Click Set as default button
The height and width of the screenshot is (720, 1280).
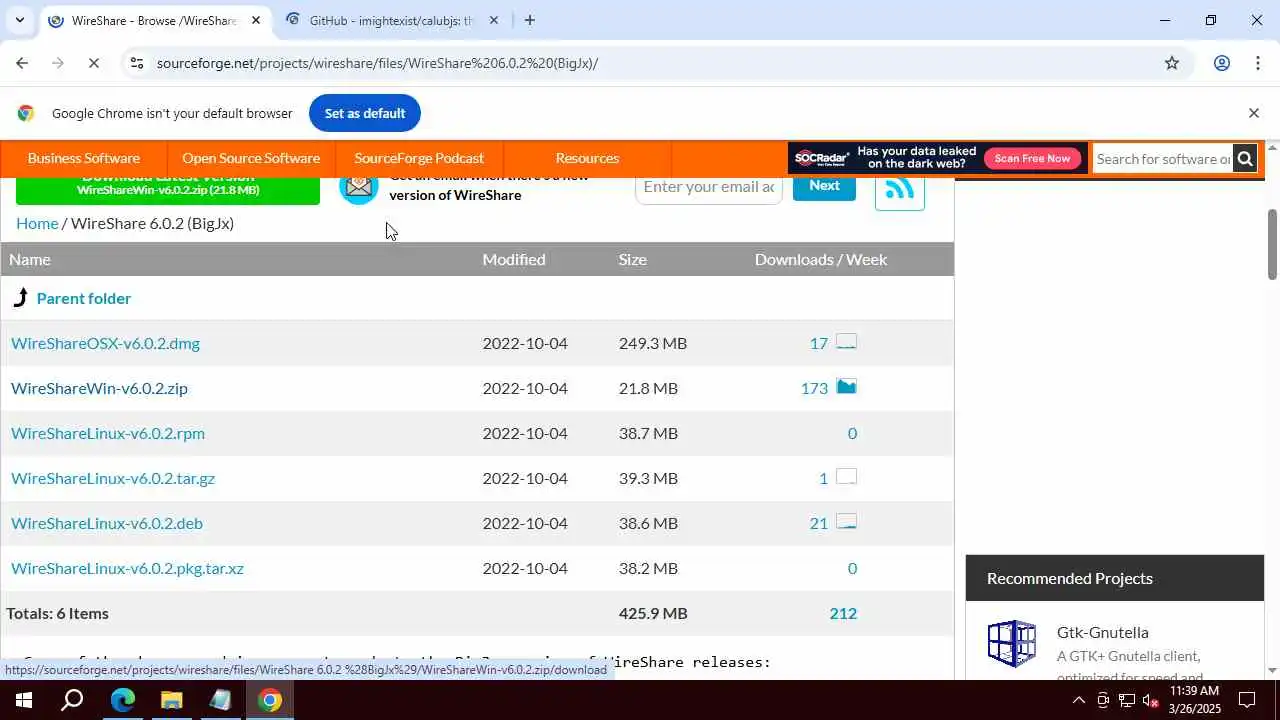pos(365,113)
